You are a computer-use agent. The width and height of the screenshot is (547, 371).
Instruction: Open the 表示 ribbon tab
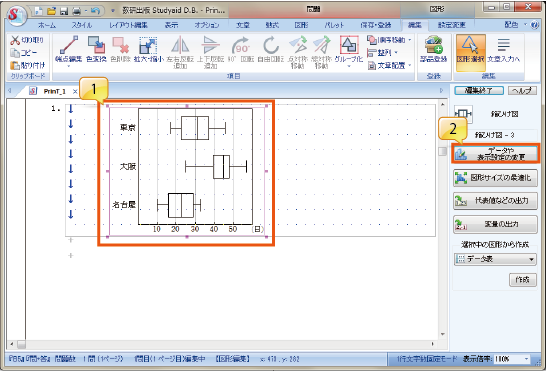click(x=171, y=25)
